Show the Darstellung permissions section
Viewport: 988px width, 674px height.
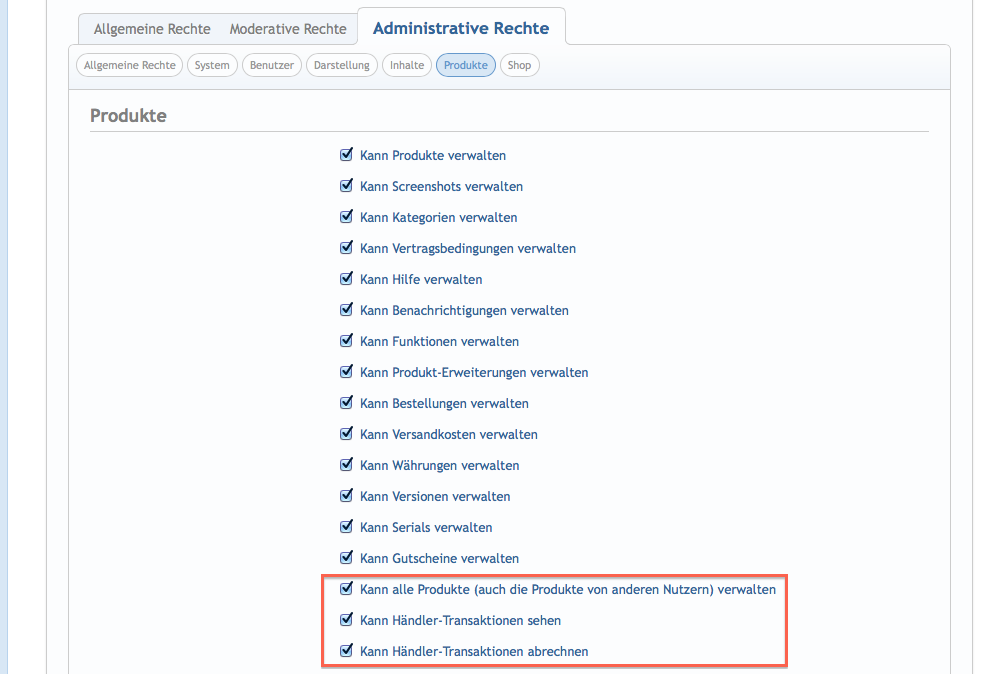pyautogui.click(x=342, y=66)
